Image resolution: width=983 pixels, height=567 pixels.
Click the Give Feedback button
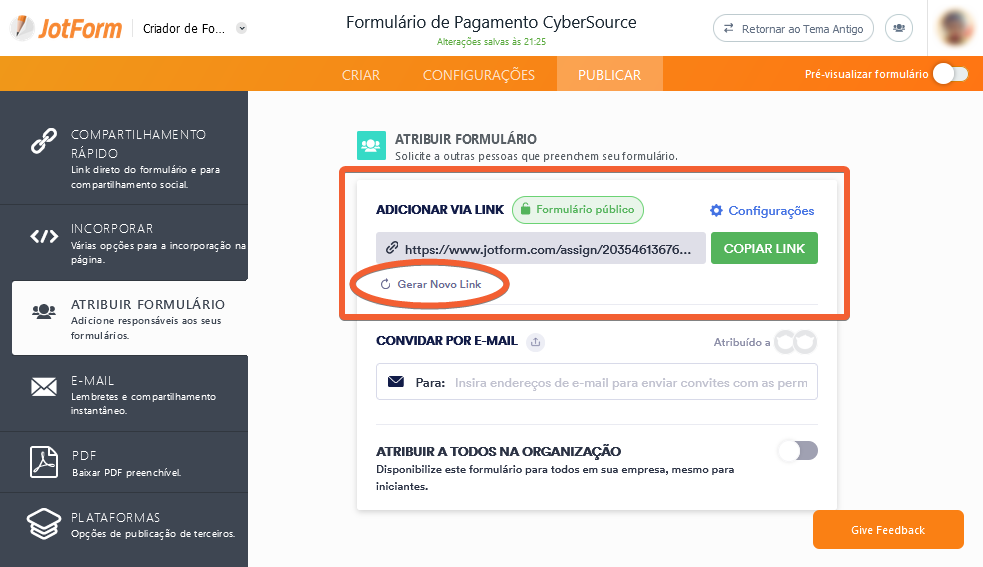pos(887,530)
